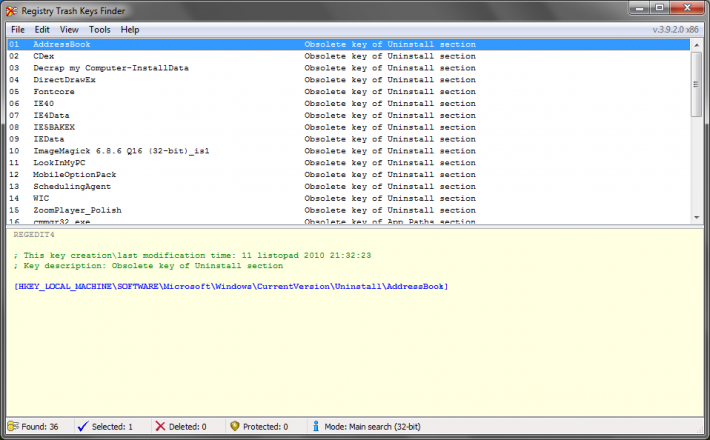710x440 pixels.
Task: Click the HKEY_LOCAL_MACHINE registry path line
Action: [x=231, y=287]
